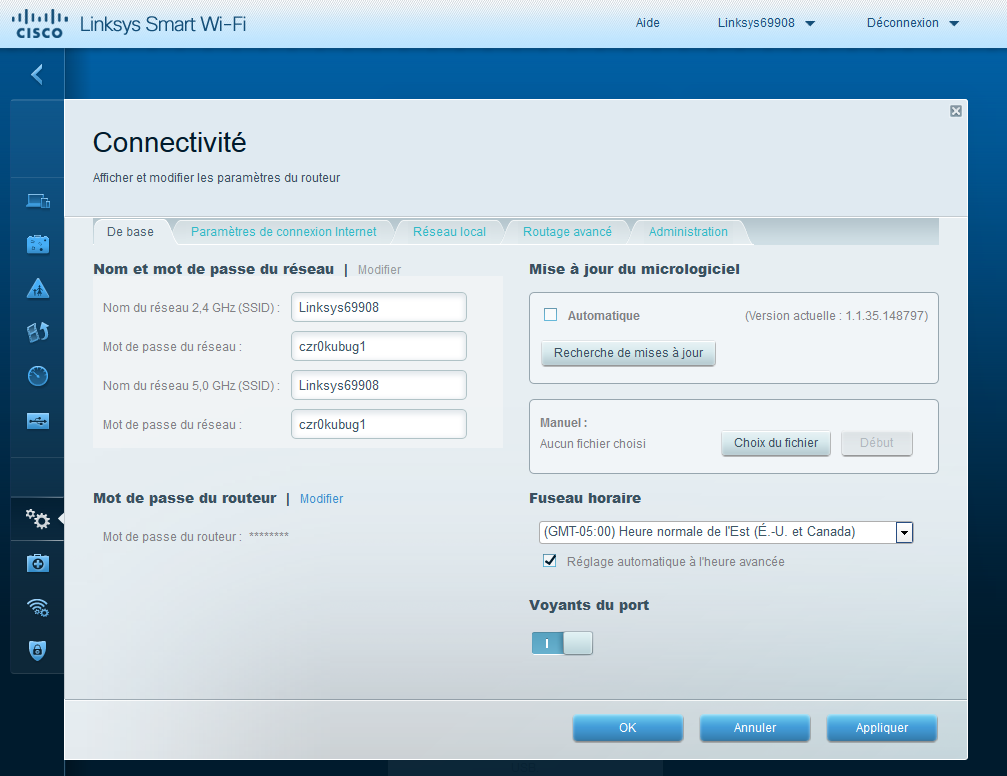The height and width of the screenshot is (776, 1007).
Task: Open the Speed Test gauge icon
Action: (37, 376)
